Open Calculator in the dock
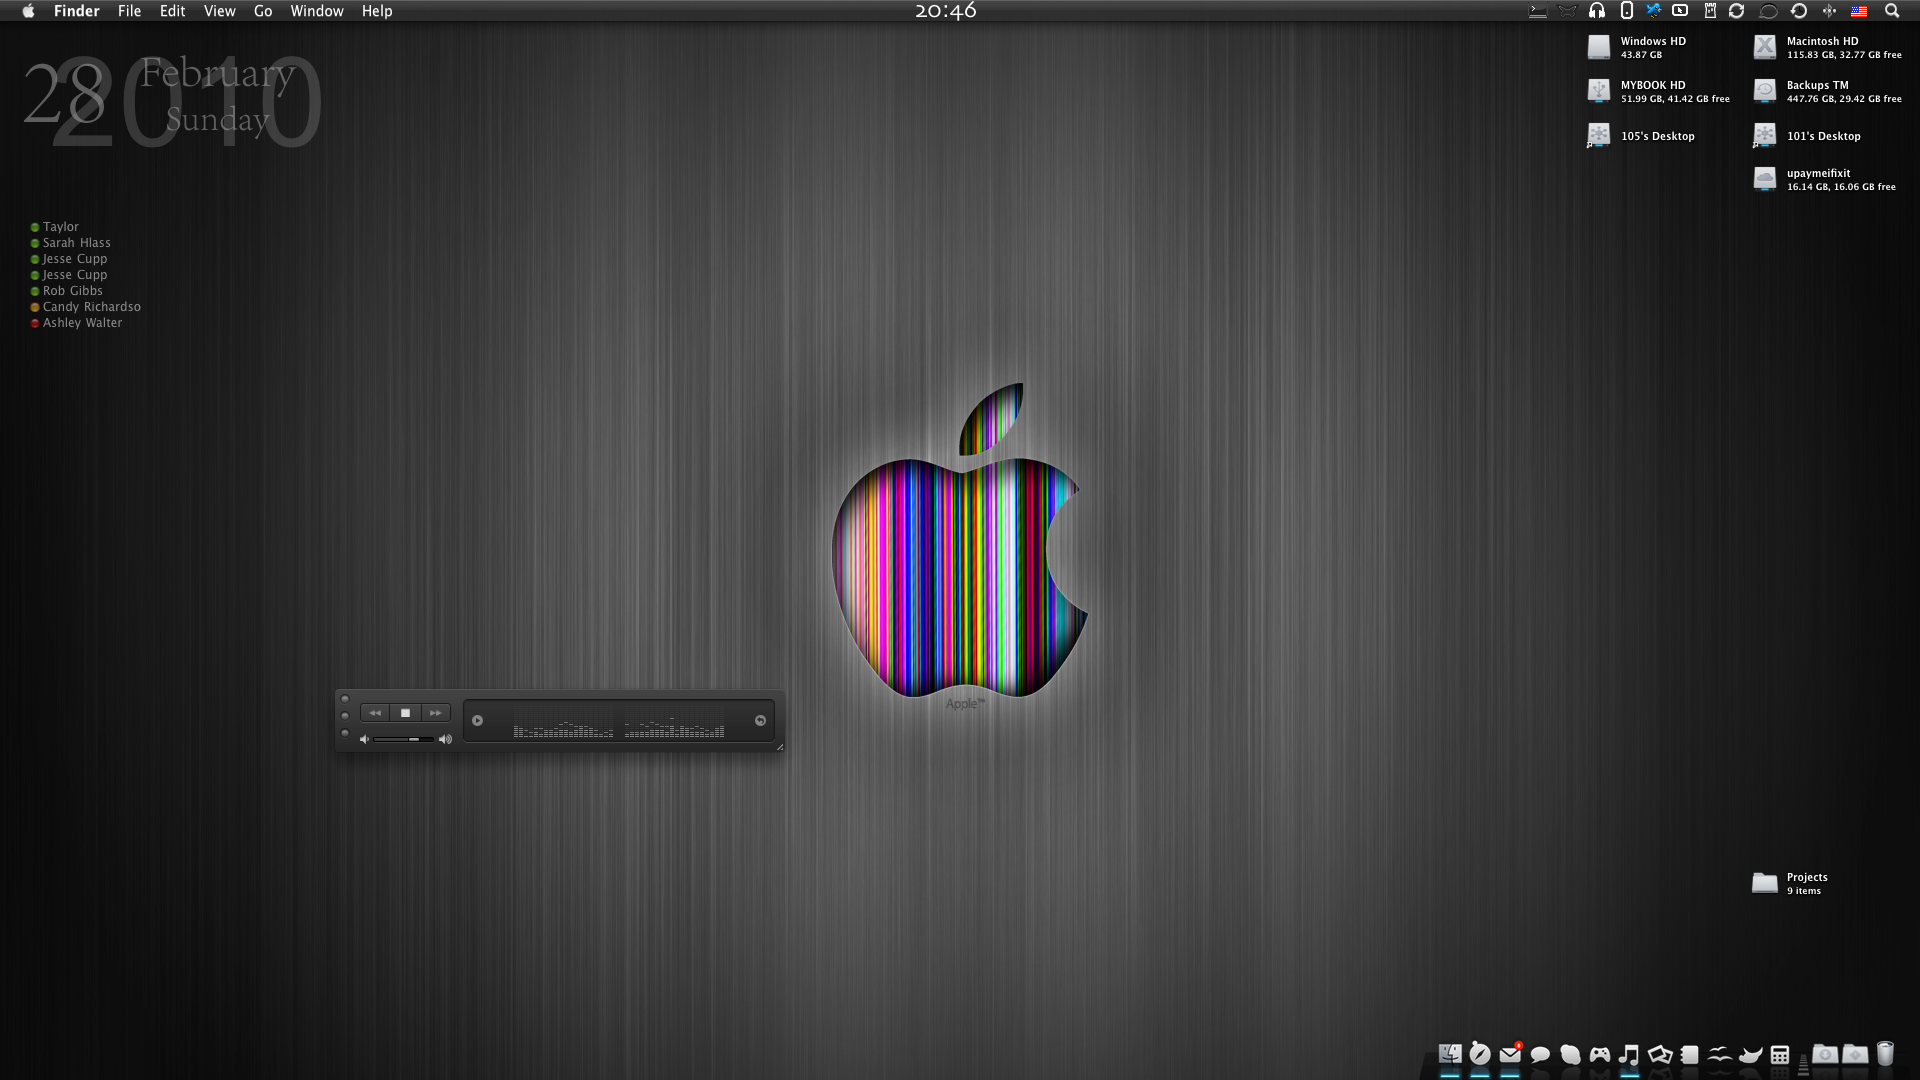Image resolution: width=1920 pixels, height=1080 pixels. pos(1780,1054)
